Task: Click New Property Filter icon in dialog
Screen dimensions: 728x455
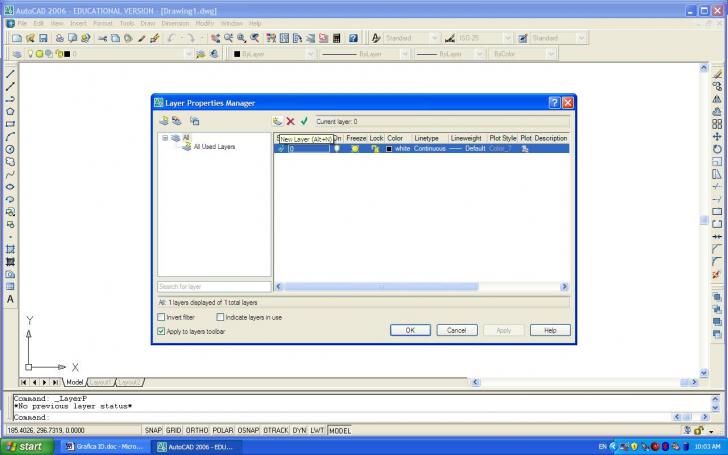Action: [164, 121]
